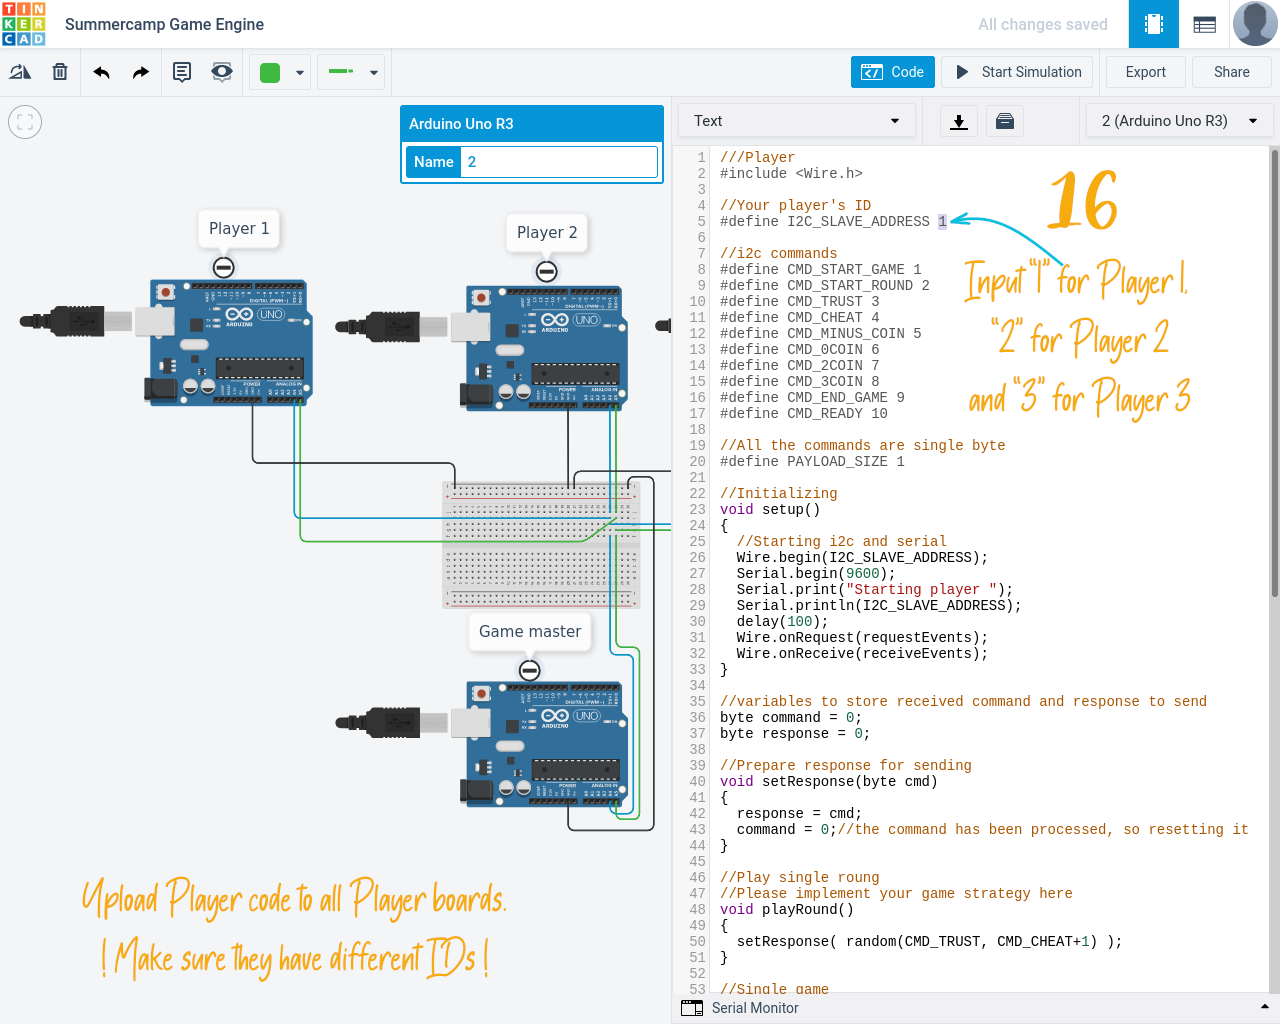Redo the last action

tap(141, 72)
